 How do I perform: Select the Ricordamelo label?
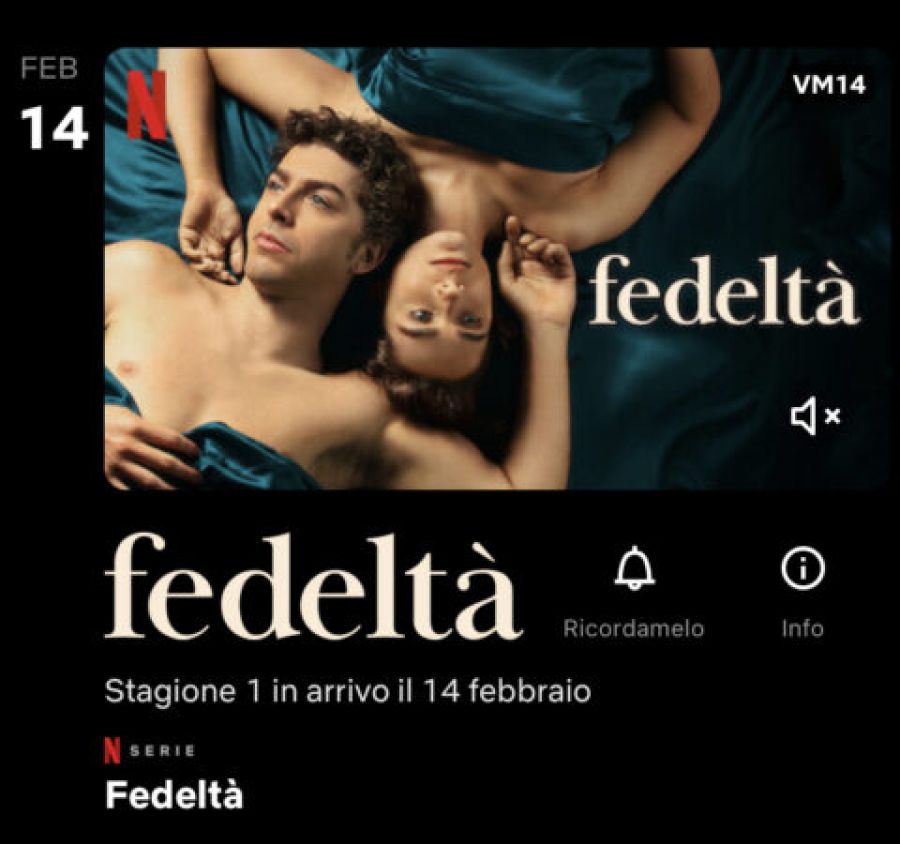coord(634,628)
